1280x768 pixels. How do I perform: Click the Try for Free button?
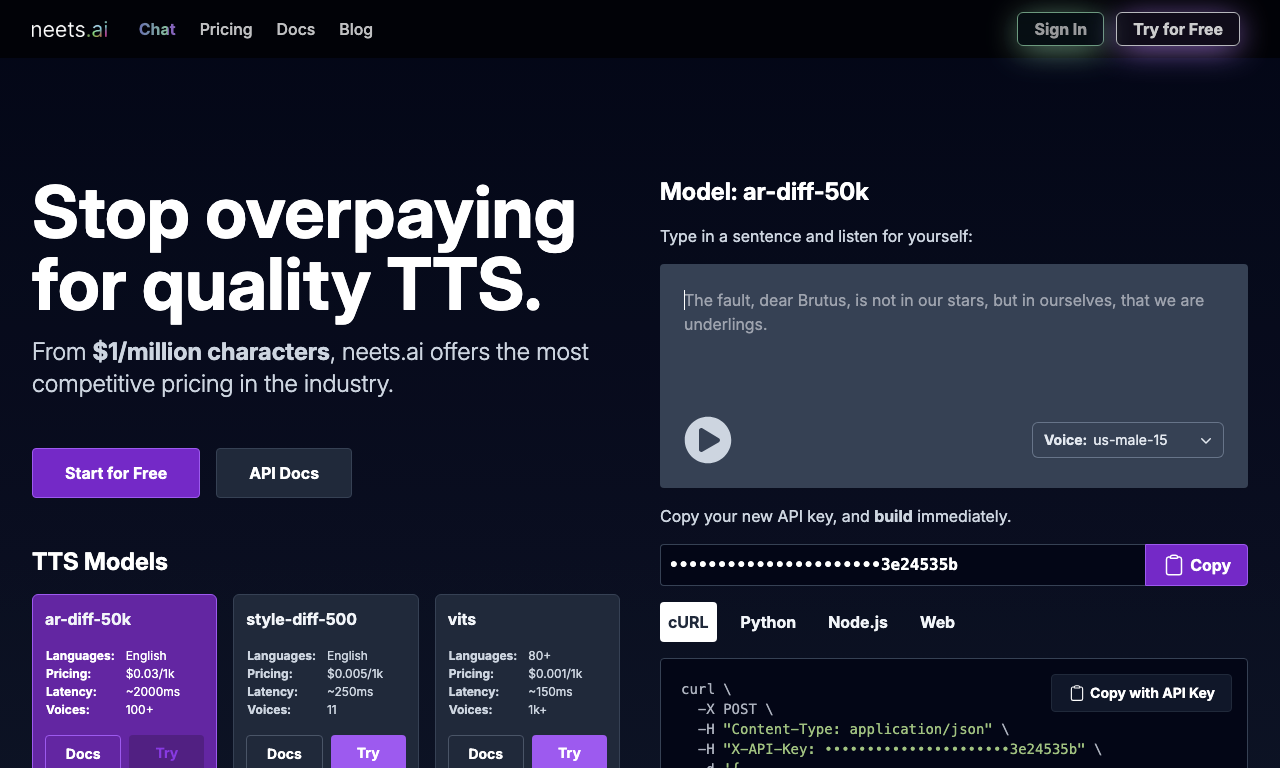(x=1178, y=29)
